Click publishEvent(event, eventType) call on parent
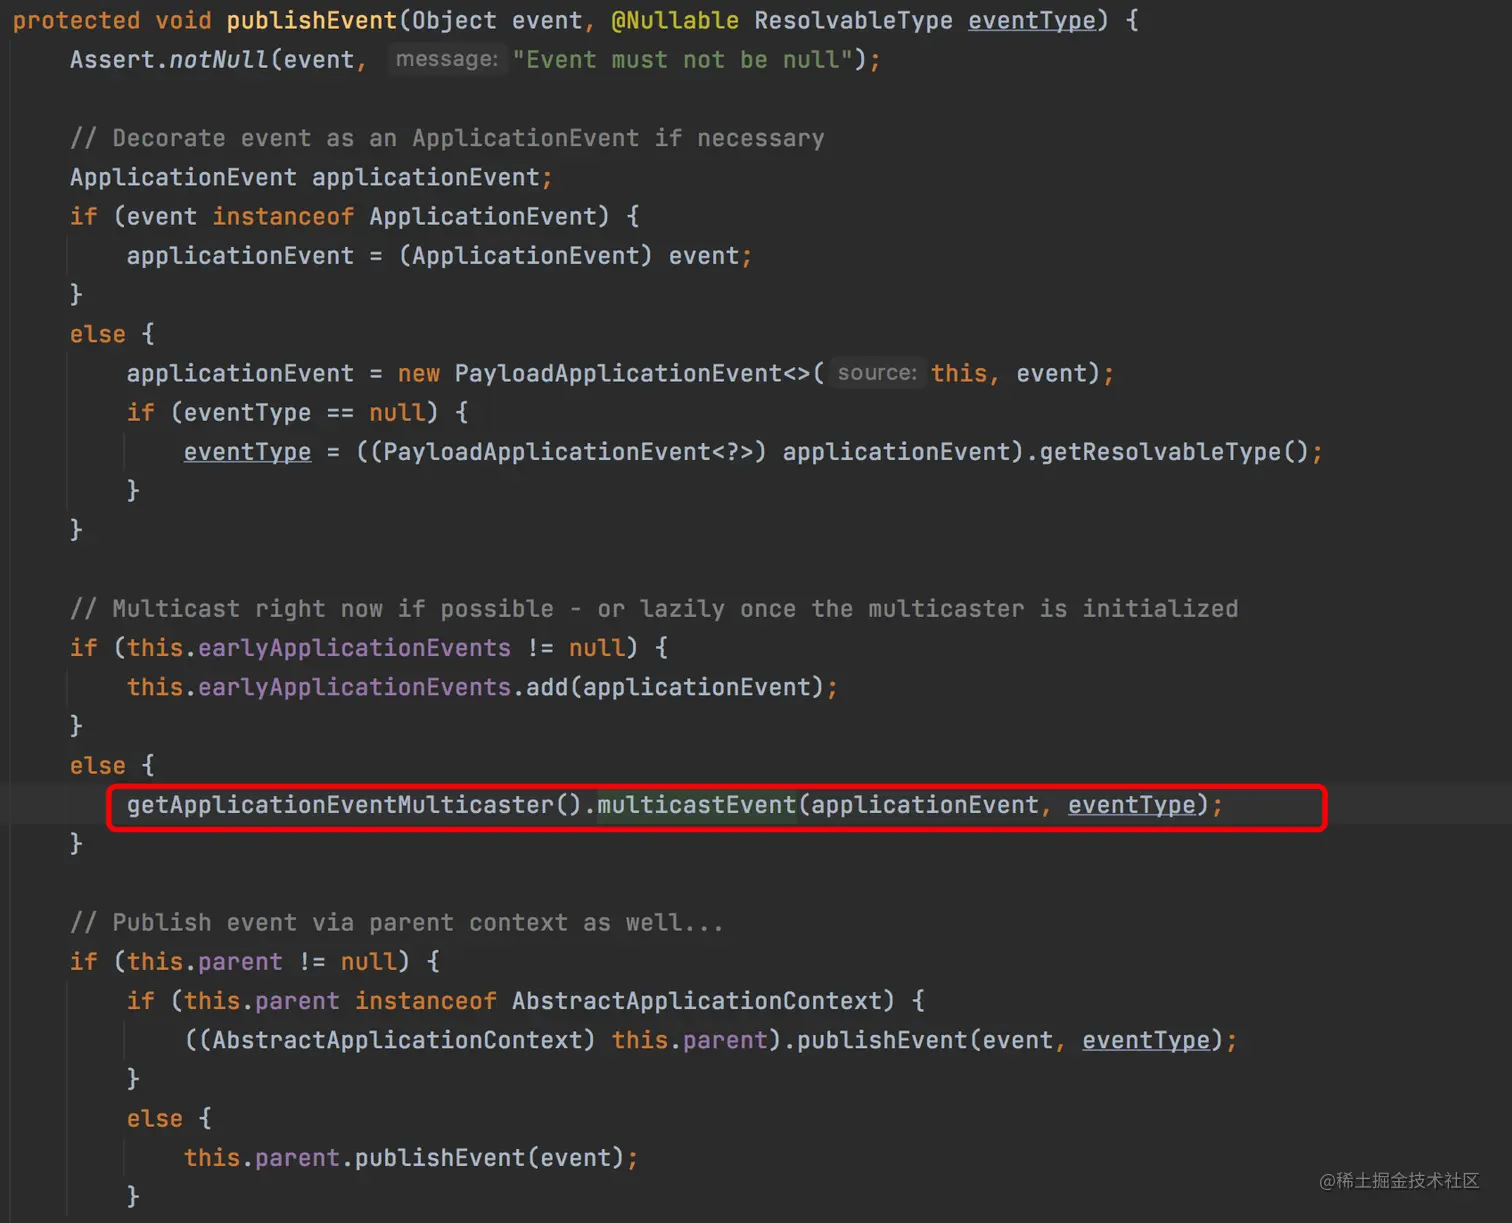 (x=1010, y=1040)
